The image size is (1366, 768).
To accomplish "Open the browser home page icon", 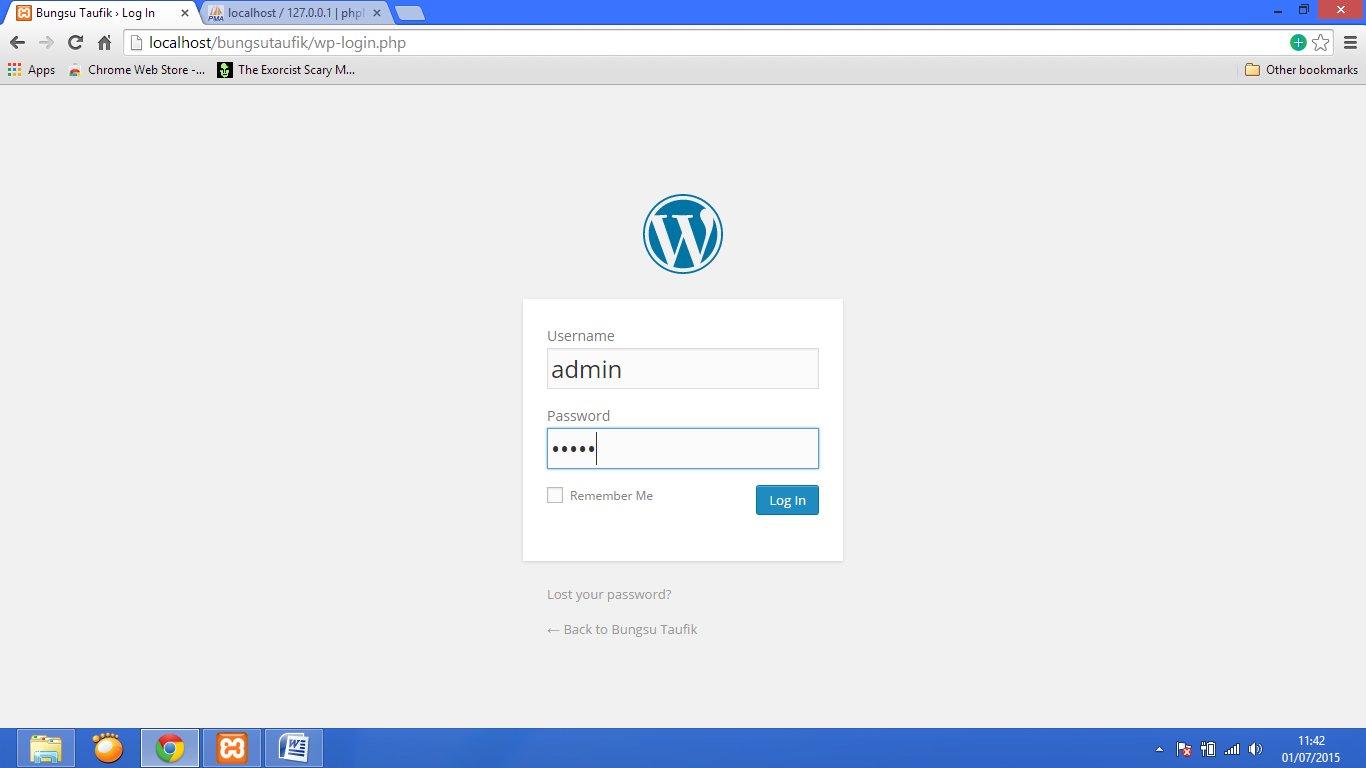I will click(x=104, y=42).
